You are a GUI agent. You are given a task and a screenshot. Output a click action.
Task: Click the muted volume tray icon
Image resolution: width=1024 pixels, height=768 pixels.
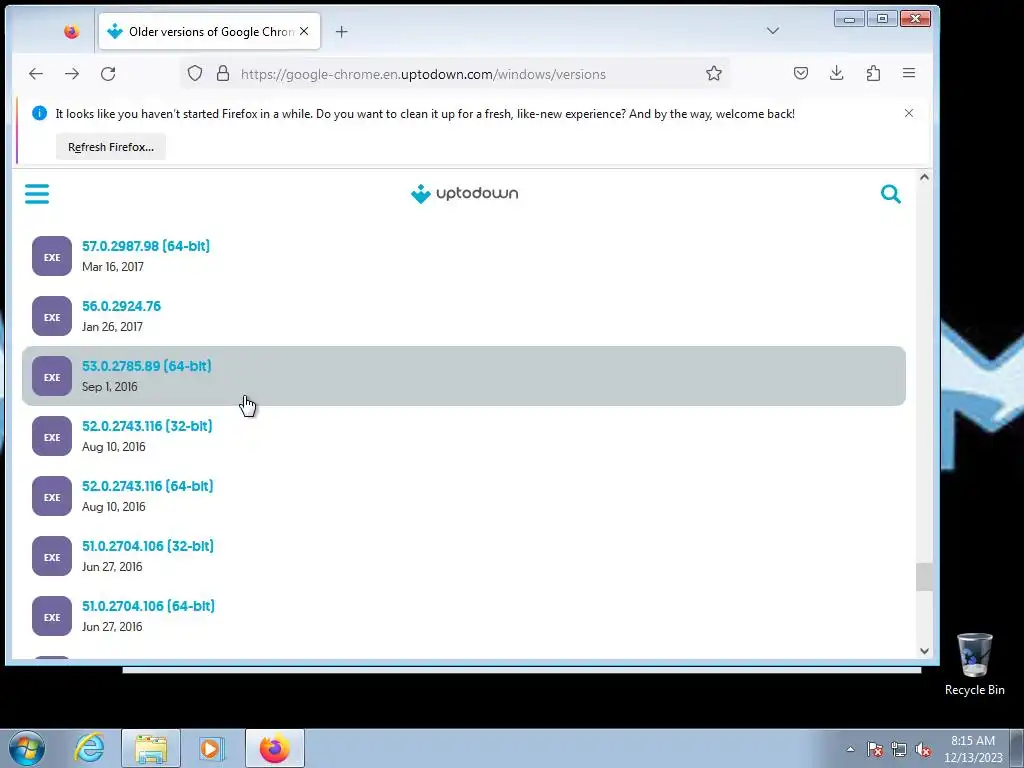tap(923, 749)
